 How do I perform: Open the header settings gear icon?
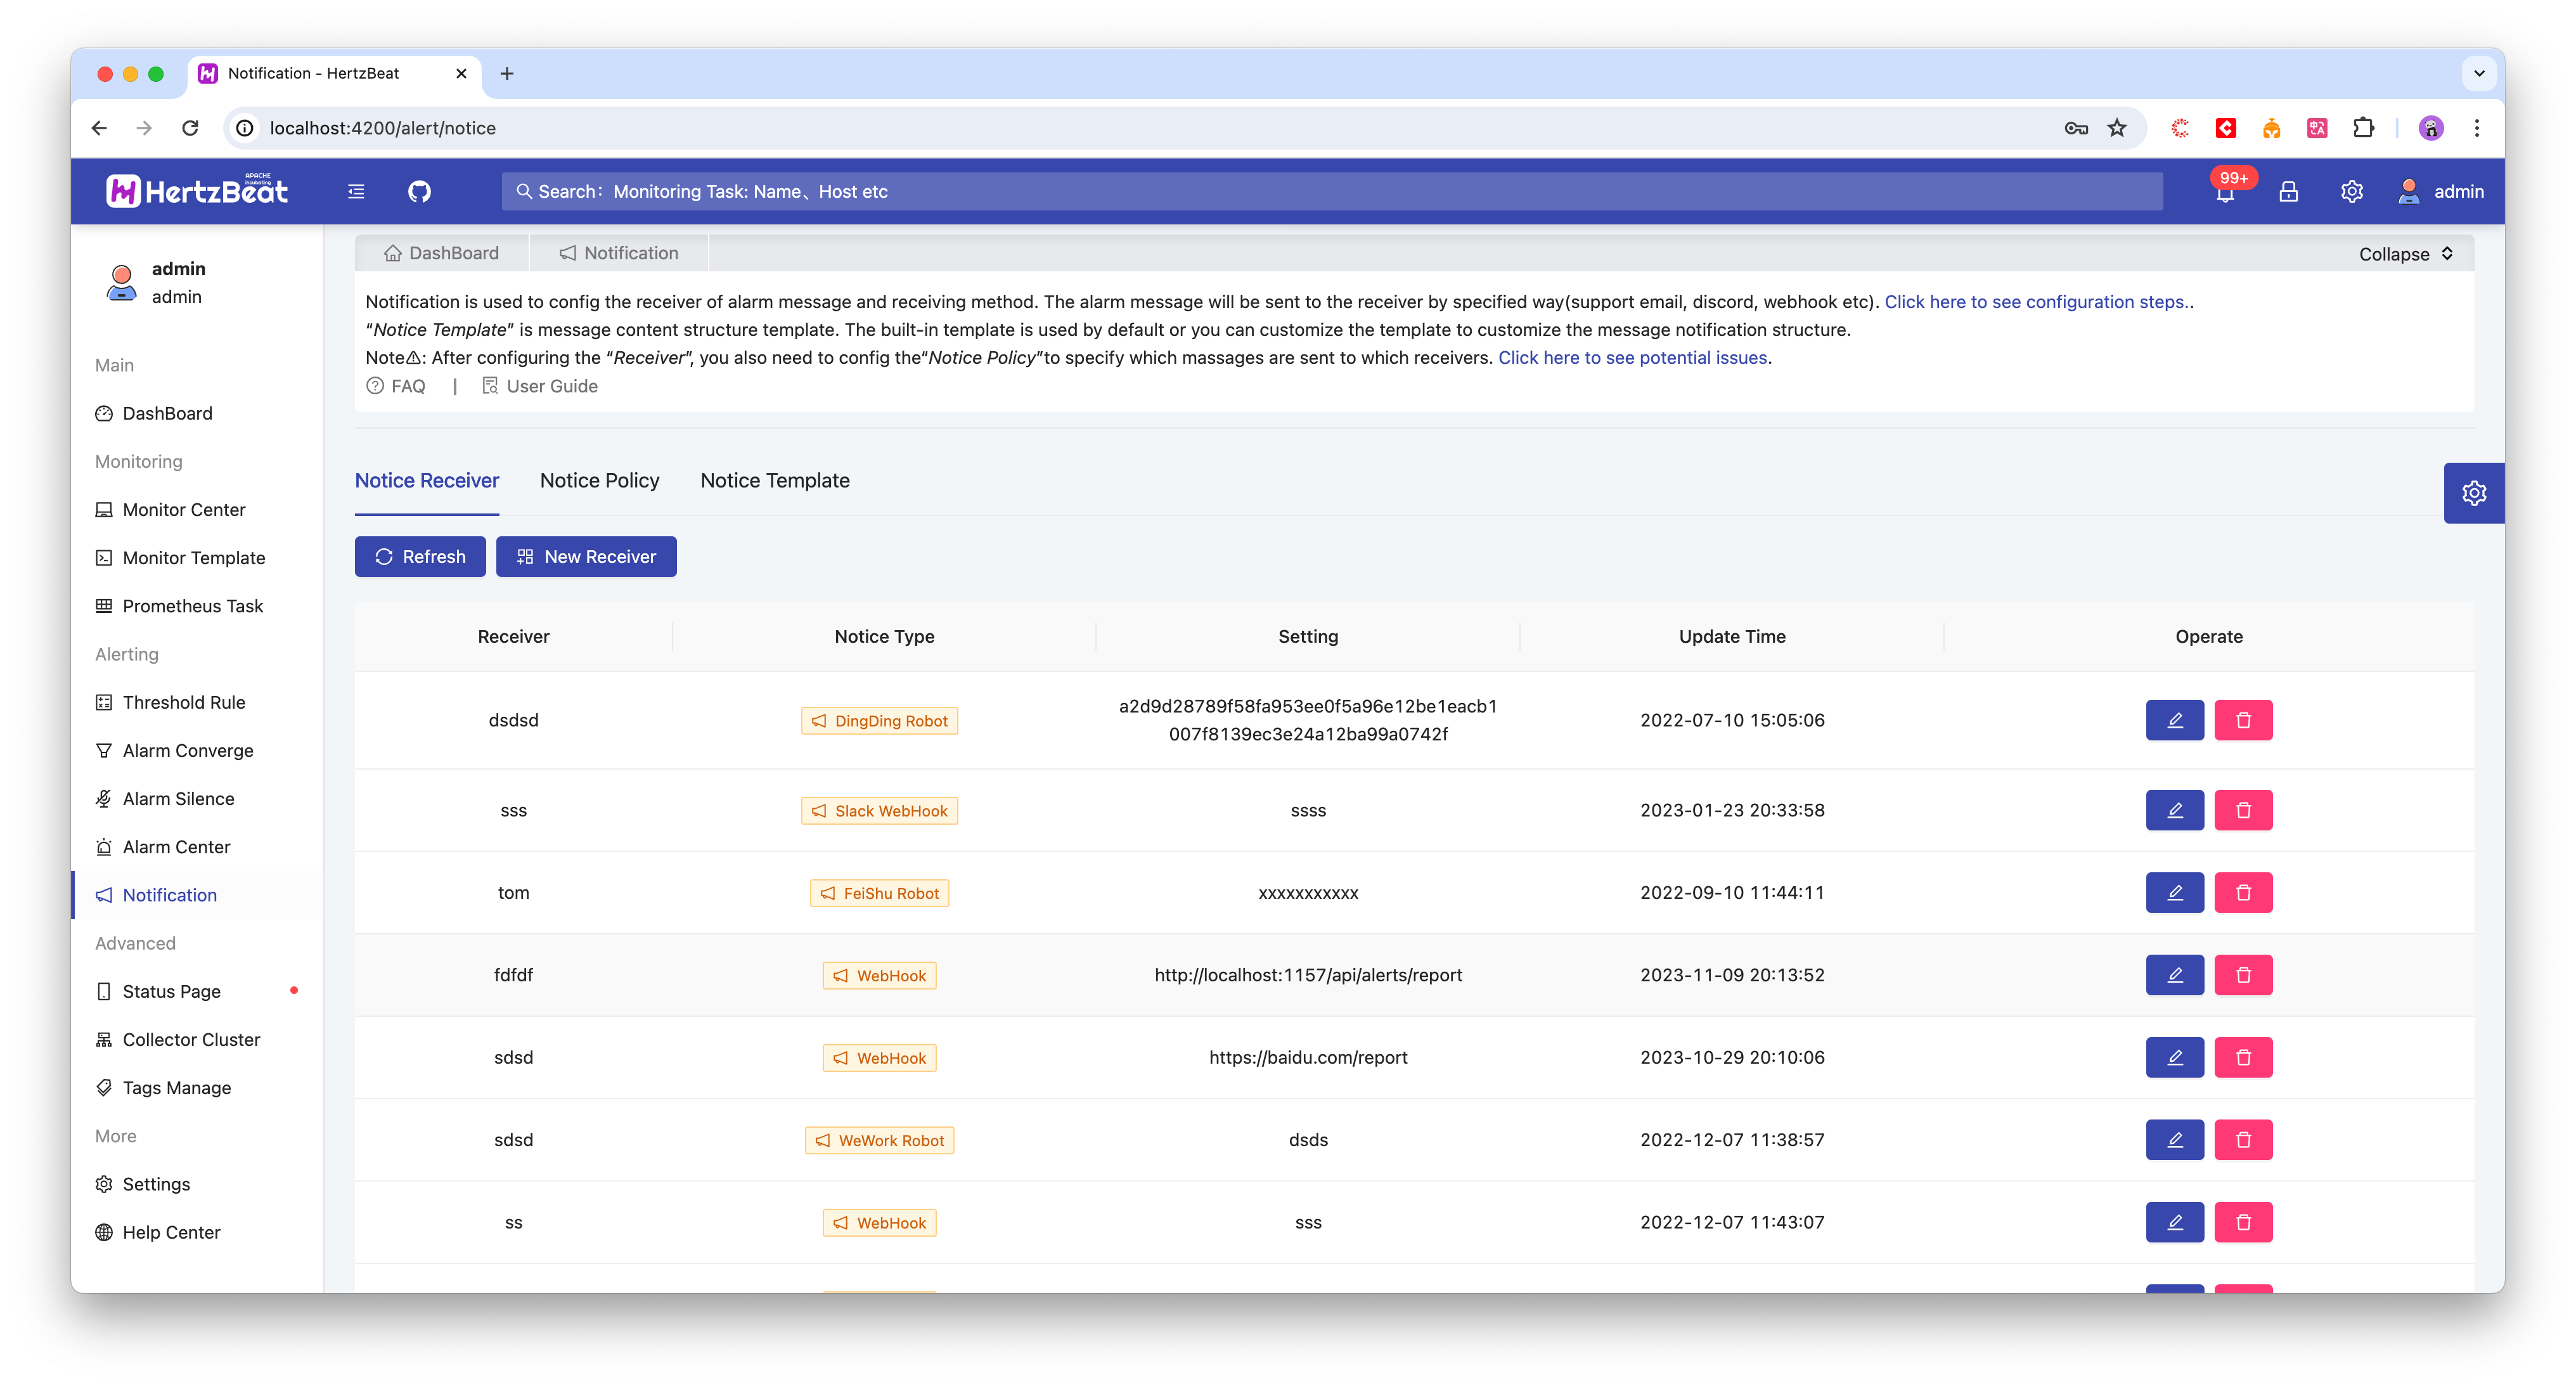[x=2351, y=192]
